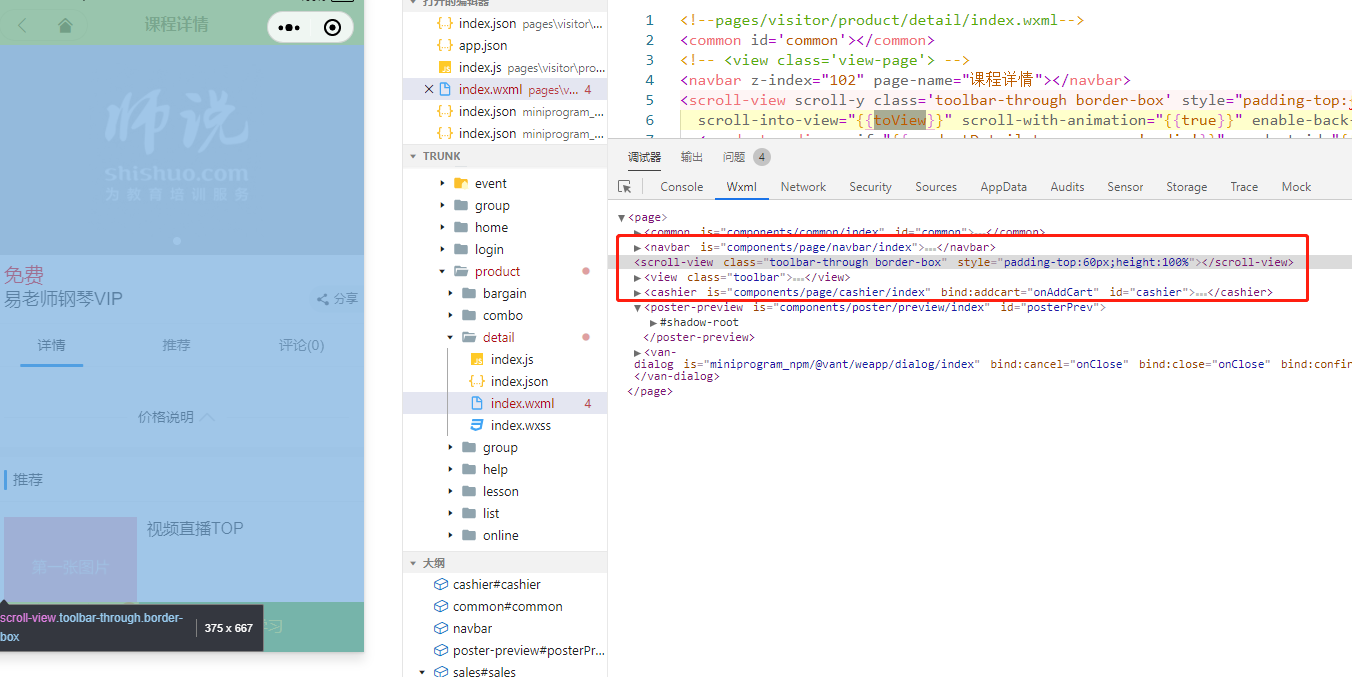This screenshot has width=1352, height=677.
Task: Expand the navbar node in Wxml tree
Action: point(638,247)
